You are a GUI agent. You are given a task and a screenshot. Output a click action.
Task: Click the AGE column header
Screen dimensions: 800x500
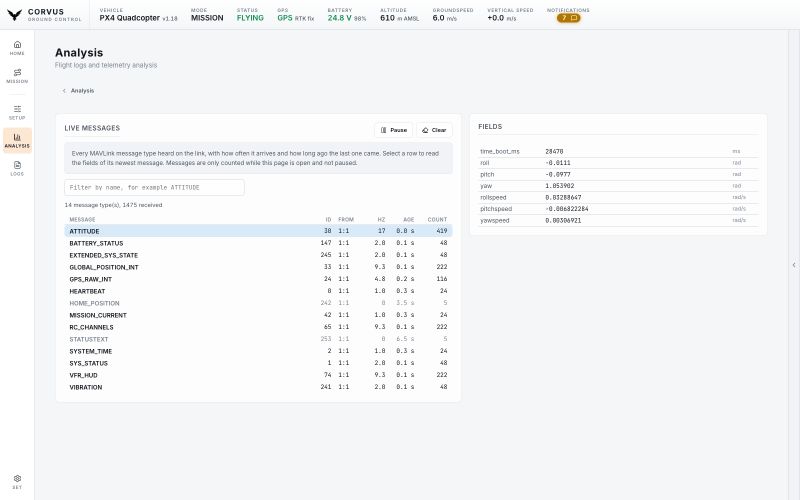(x=409, y=219)
